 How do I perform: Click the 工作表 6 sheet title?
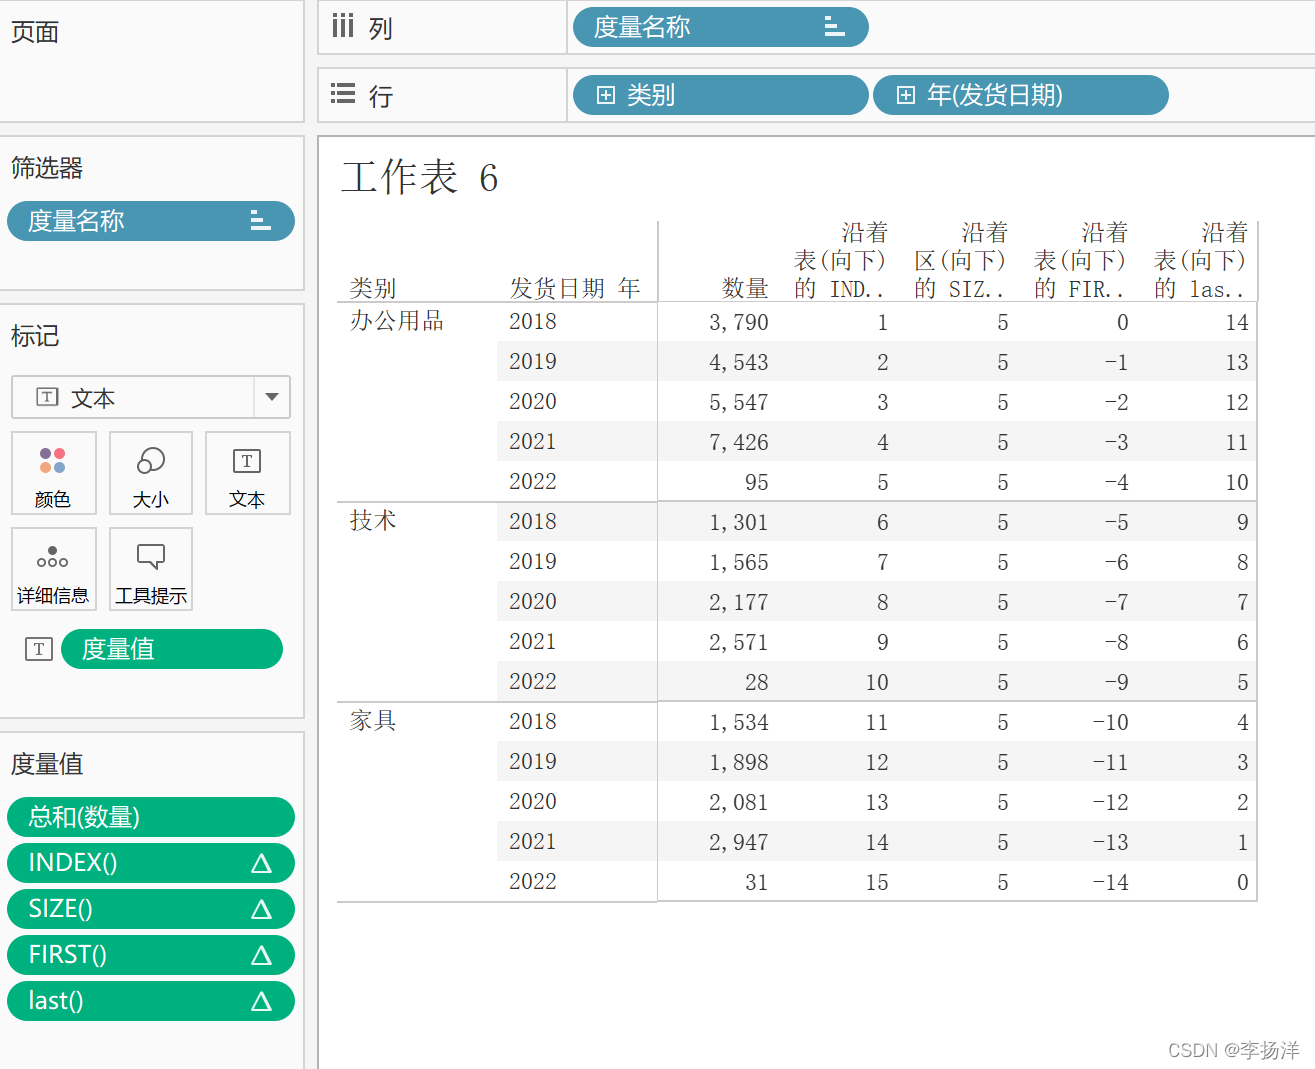click(x=419, y=178)
